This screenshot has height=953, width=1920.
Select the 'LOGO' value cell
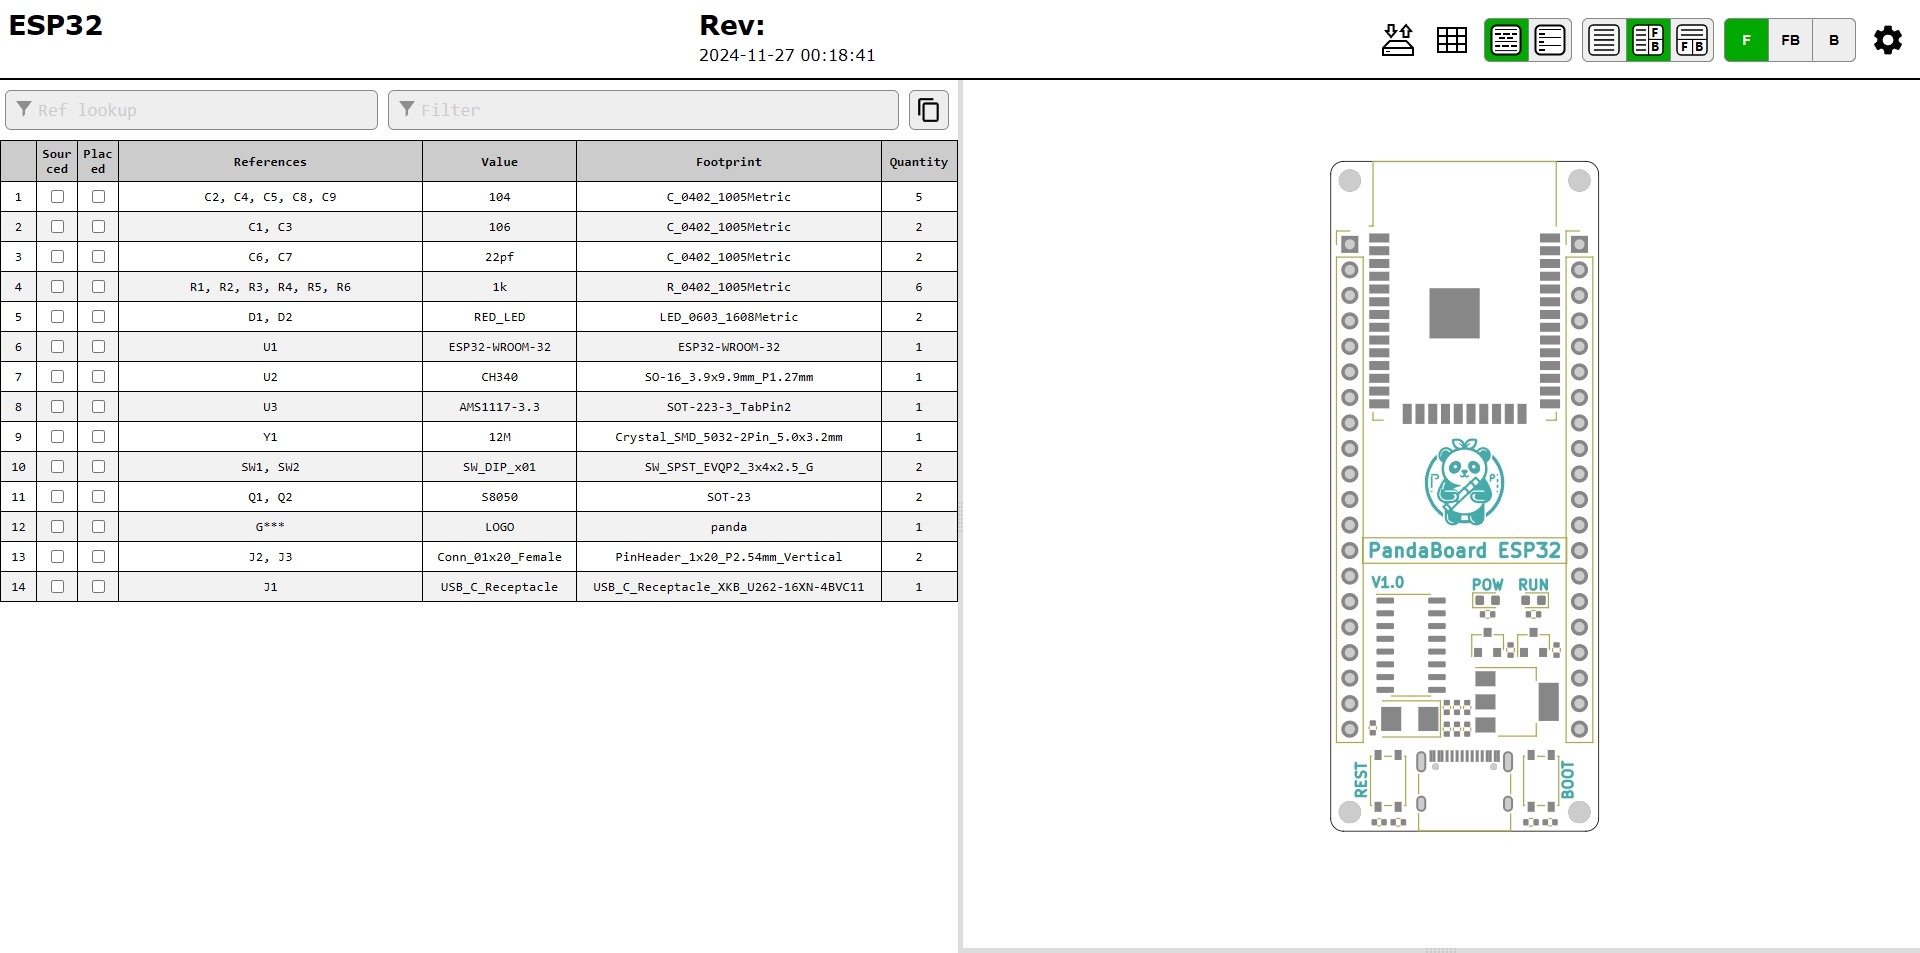tap(499, 527)
